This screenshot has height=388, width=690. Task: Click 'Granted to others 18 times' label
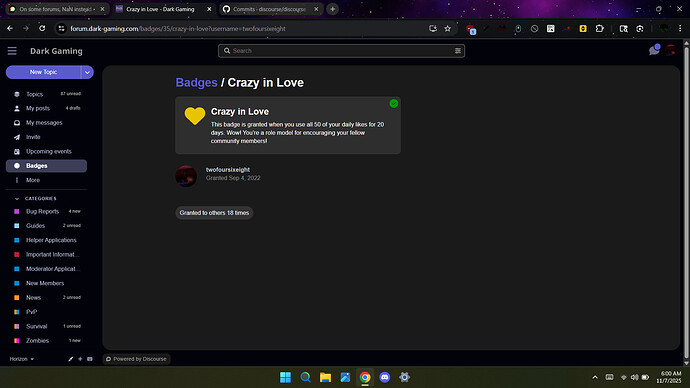[x=214, y=213]
